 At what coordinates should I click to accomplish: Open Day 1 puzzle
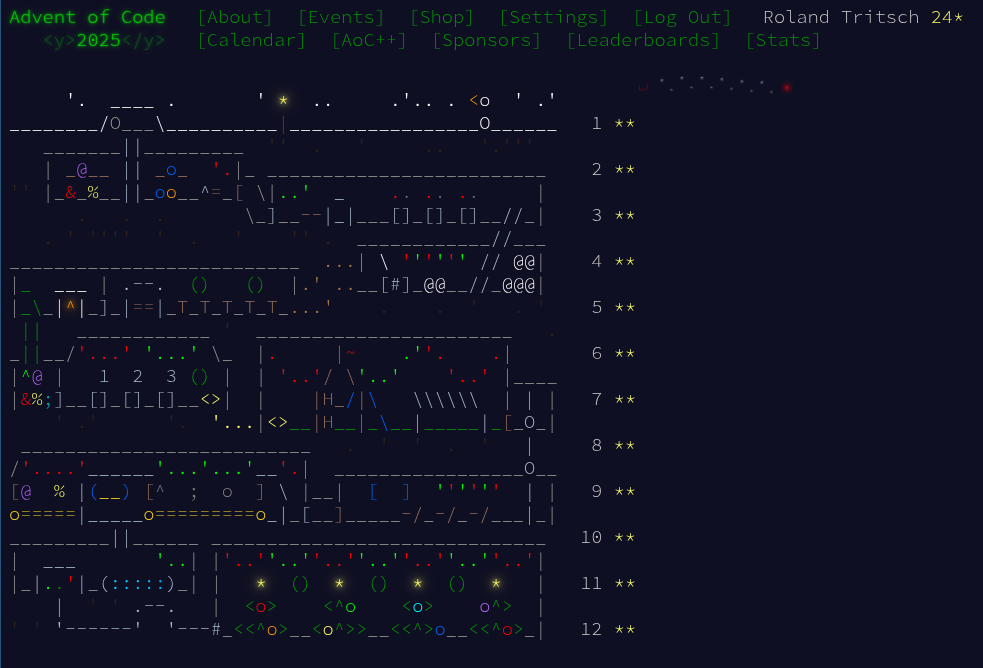[x=597, y=123]
